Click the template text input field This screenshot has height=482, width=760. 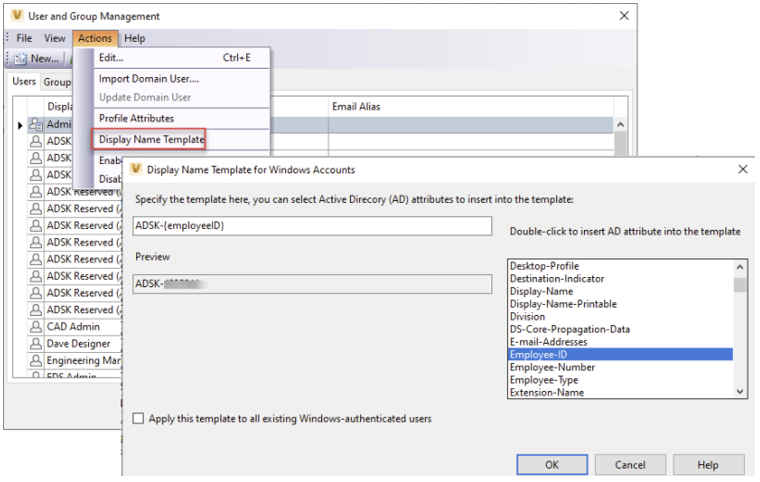pyautogui.click(x=312, y=226)
